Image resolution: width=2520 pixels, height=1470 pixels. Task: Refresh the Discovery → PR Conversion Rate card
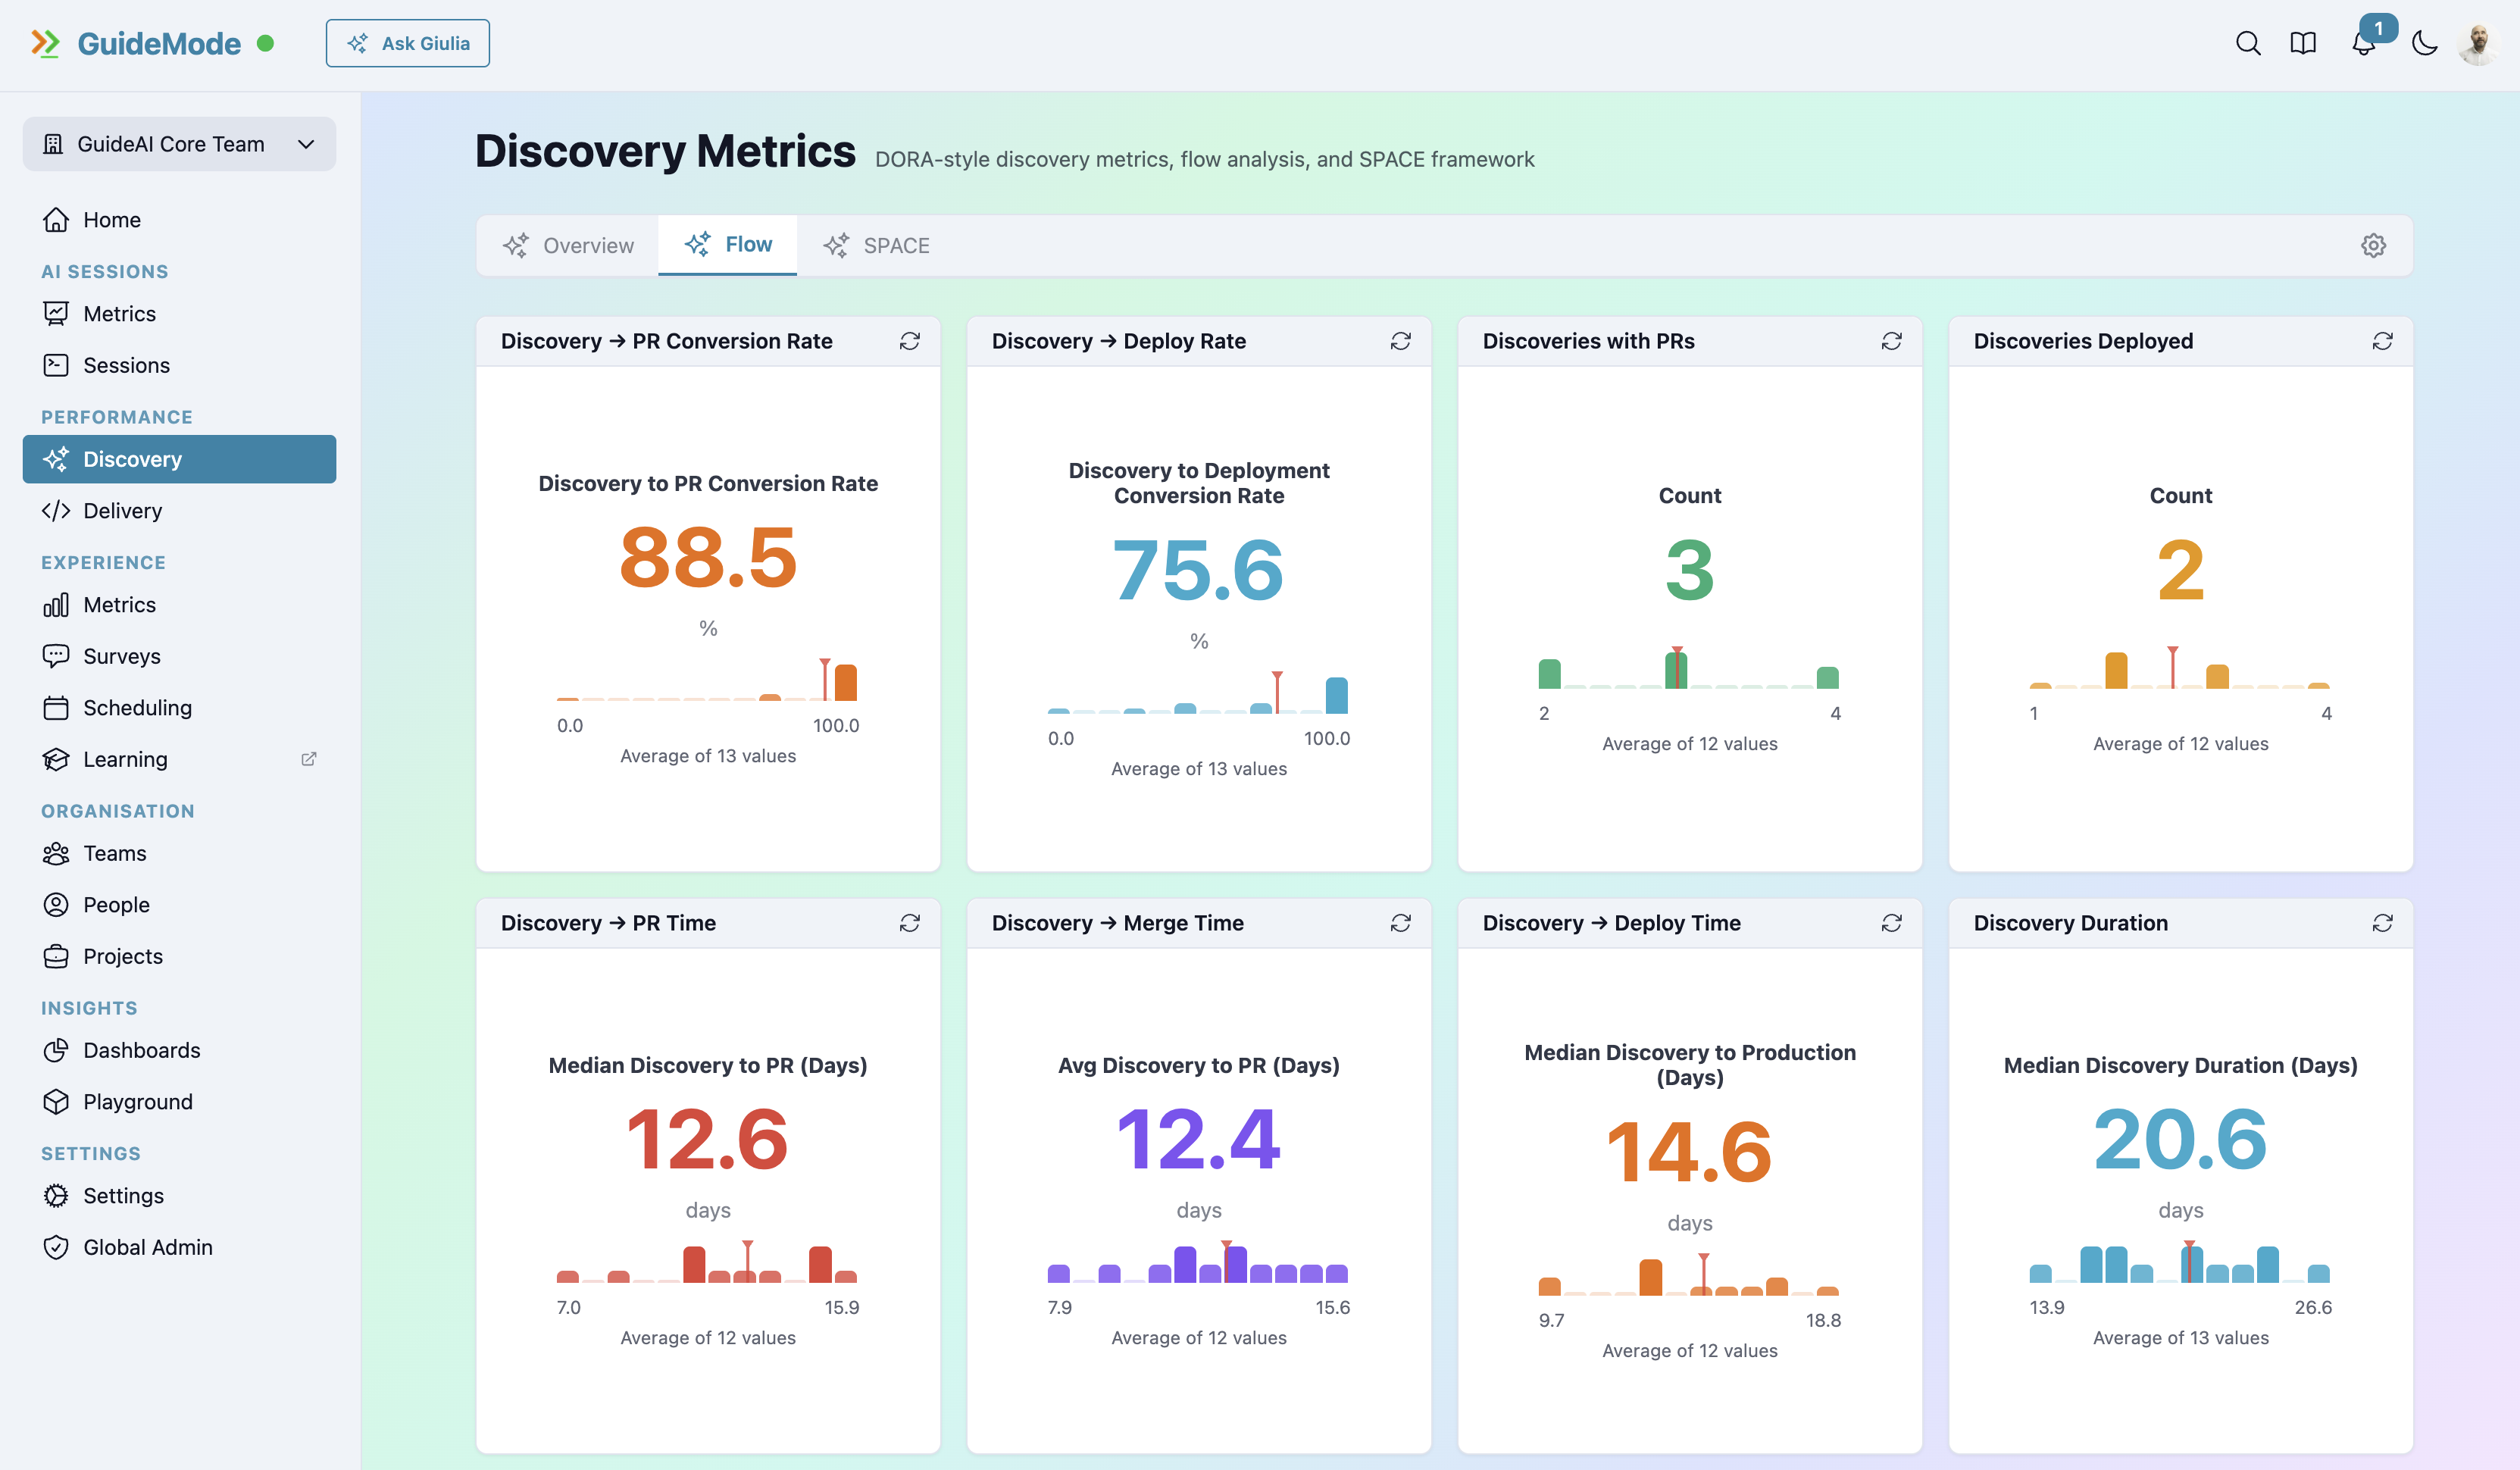[910, 341]
